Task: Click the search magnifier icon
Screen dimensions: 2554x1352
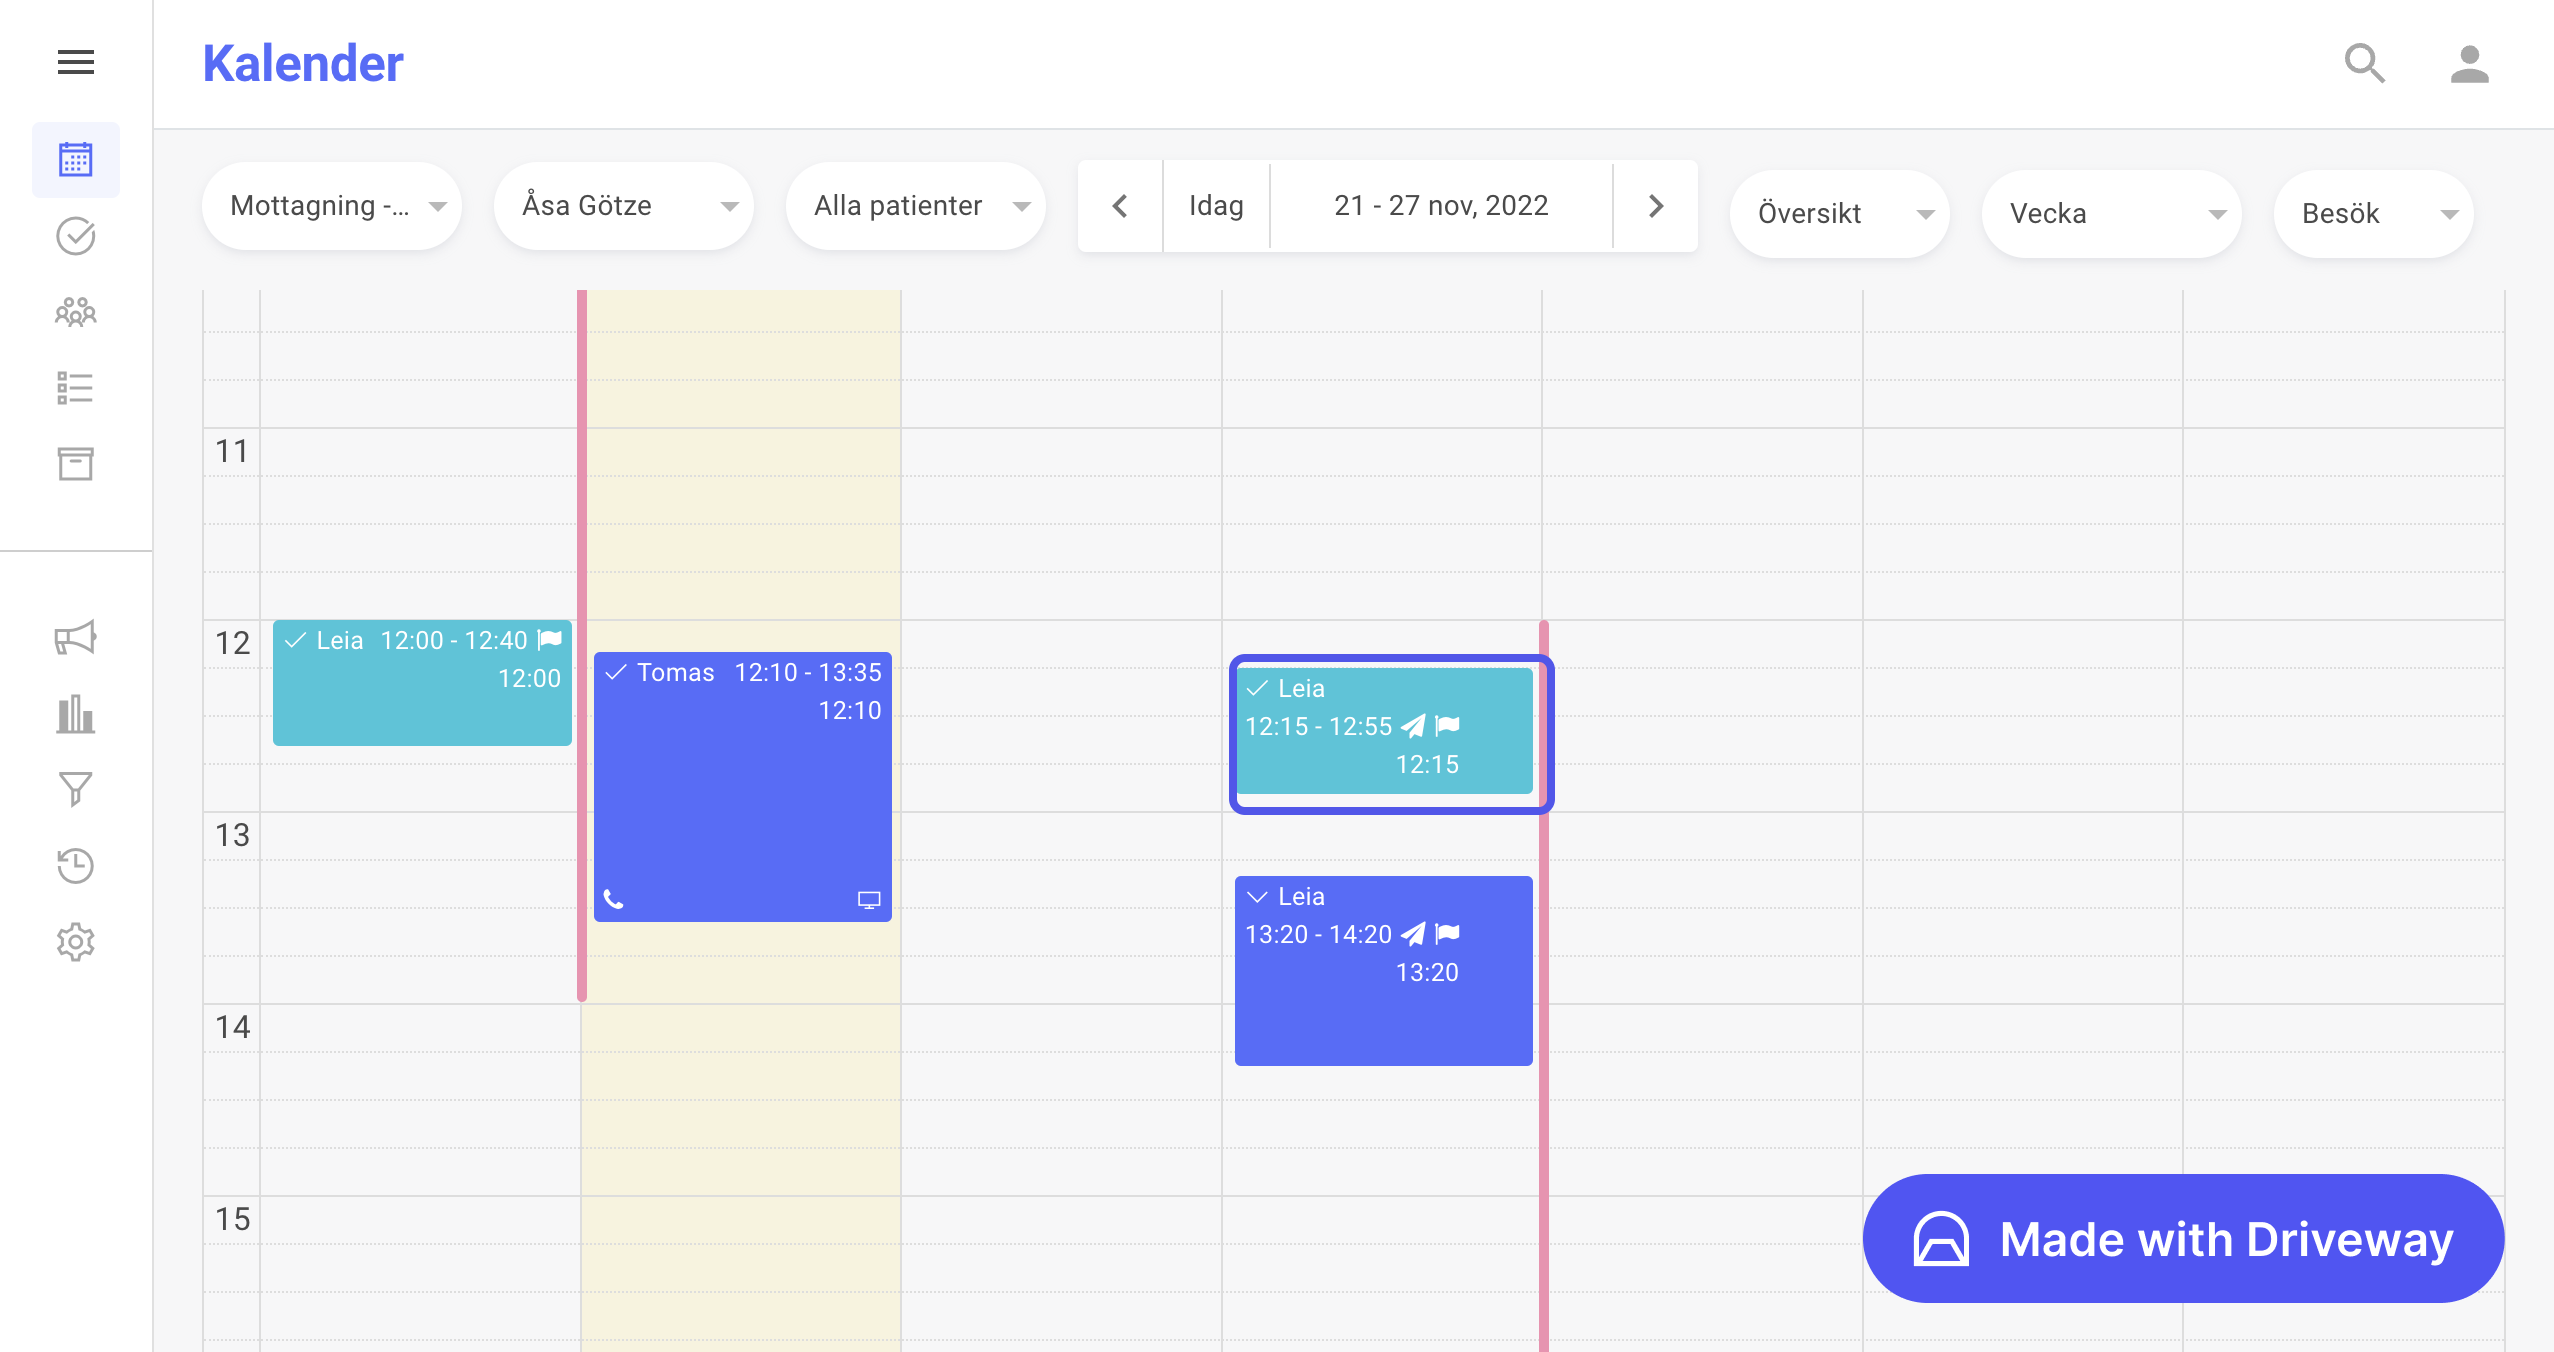Action: [x=2365, y=64]
